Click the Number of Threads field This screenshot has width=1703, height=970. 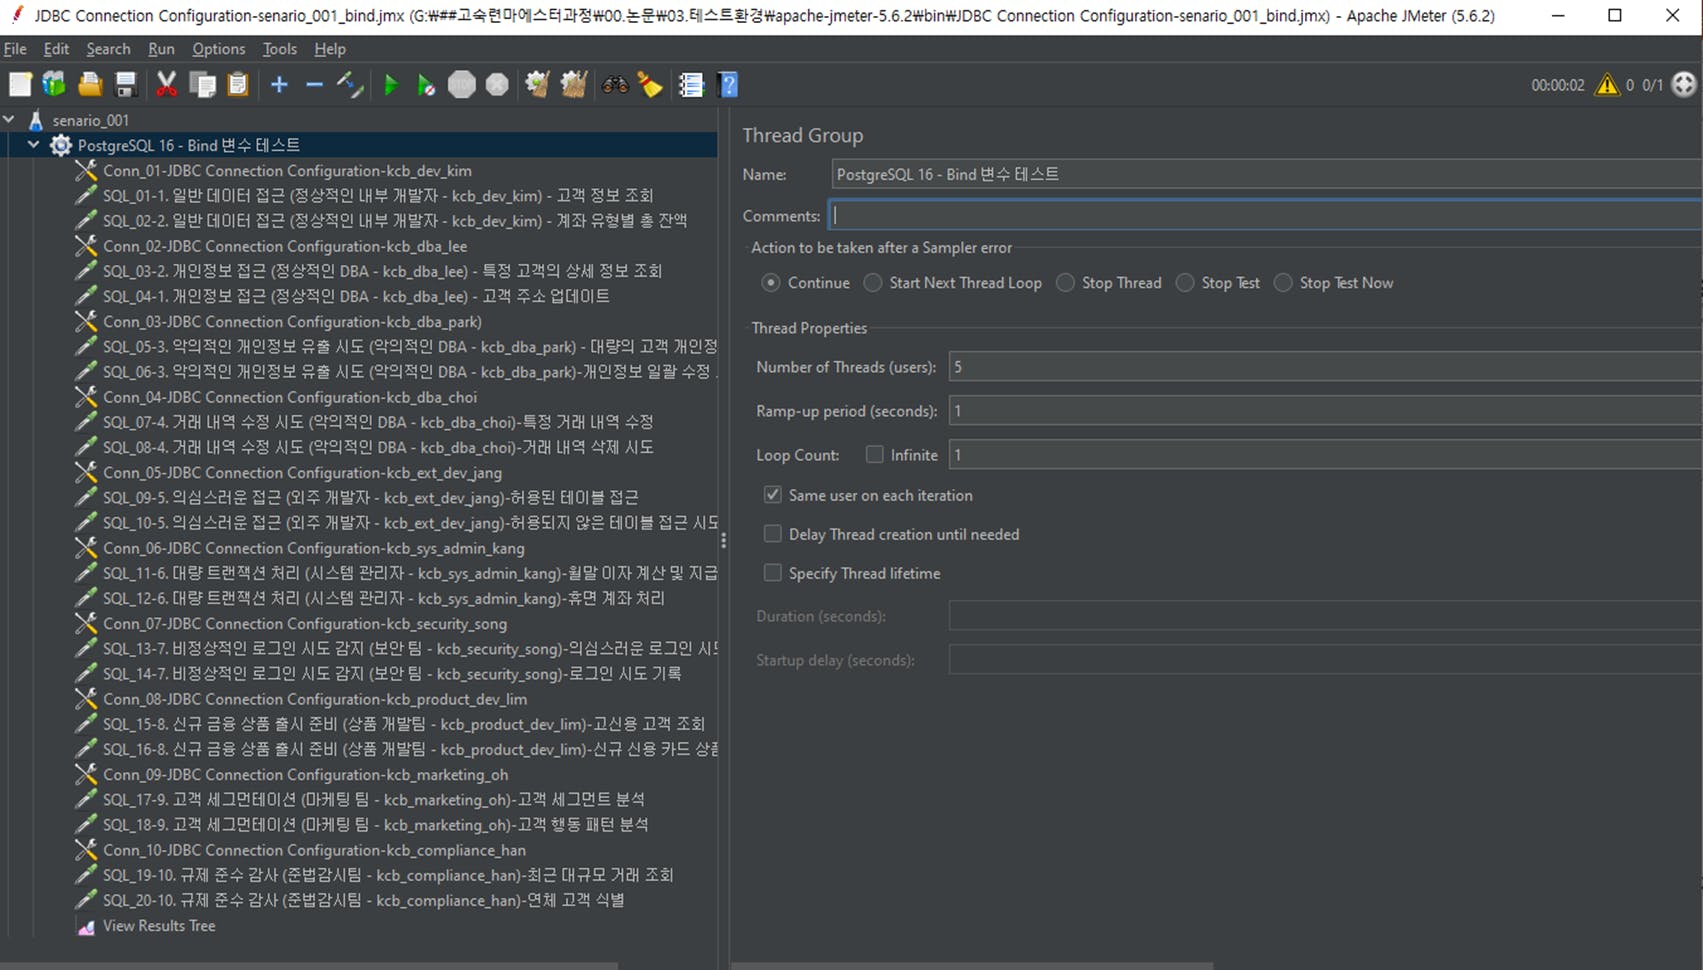tap(1326, 367)
